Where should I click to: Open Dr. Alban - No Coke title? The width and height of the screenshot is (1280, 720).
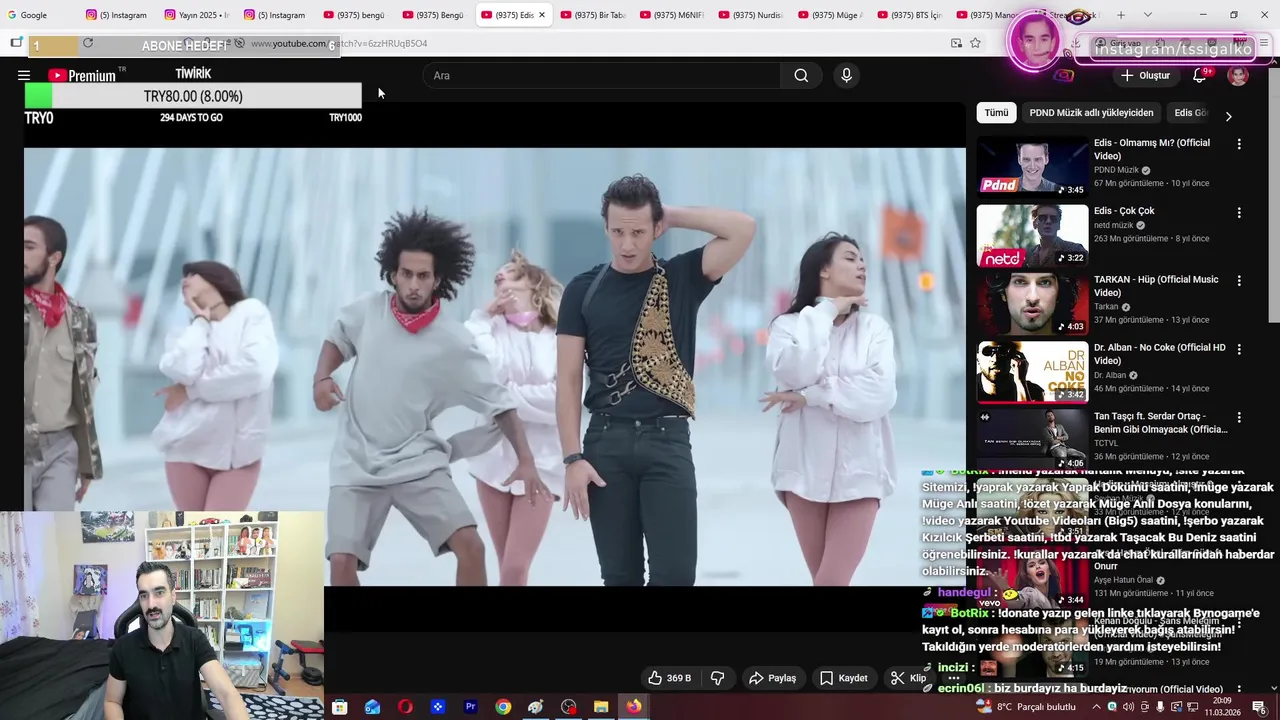click(x=1160, y=354)
